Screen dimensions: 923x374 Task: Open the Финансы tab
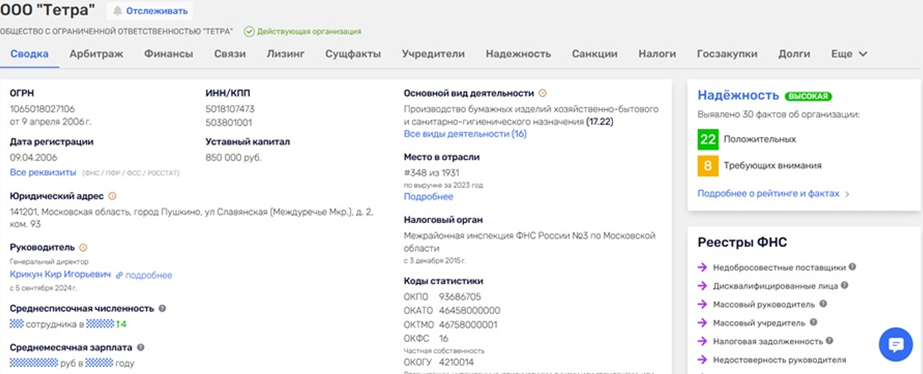(168, 54)
